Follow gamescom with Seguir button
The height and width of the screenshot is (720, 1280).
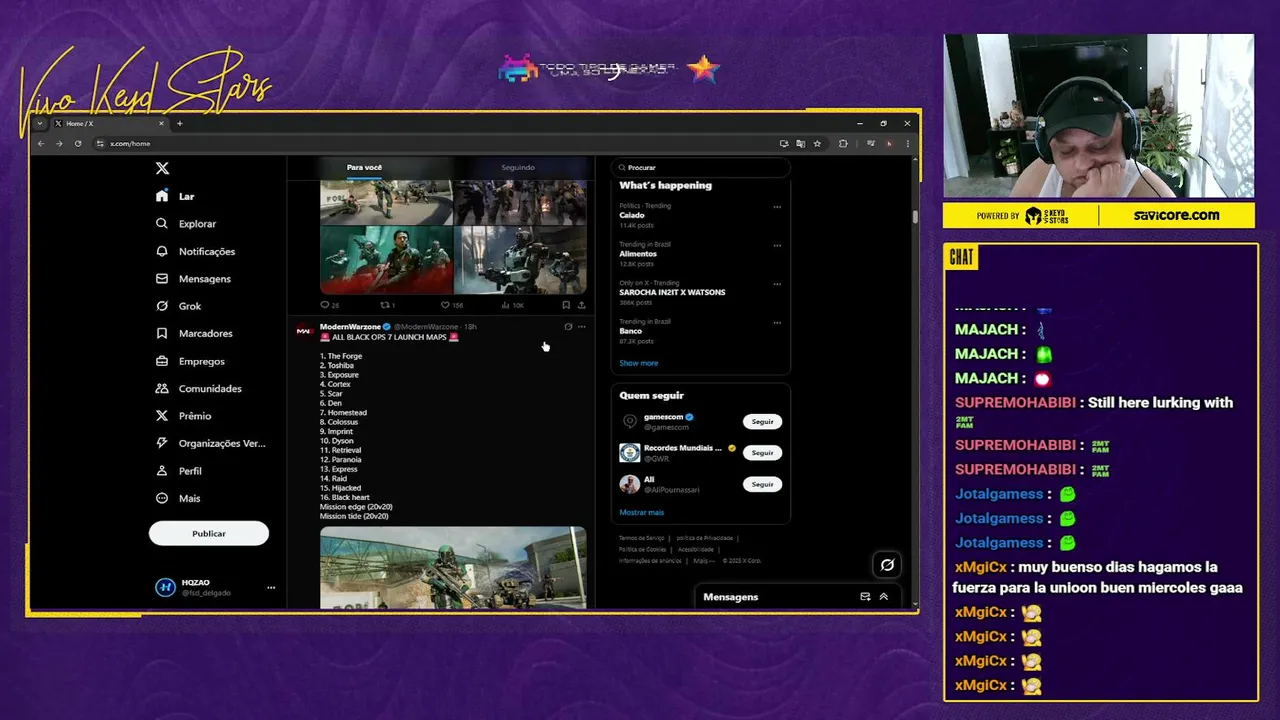762,422
